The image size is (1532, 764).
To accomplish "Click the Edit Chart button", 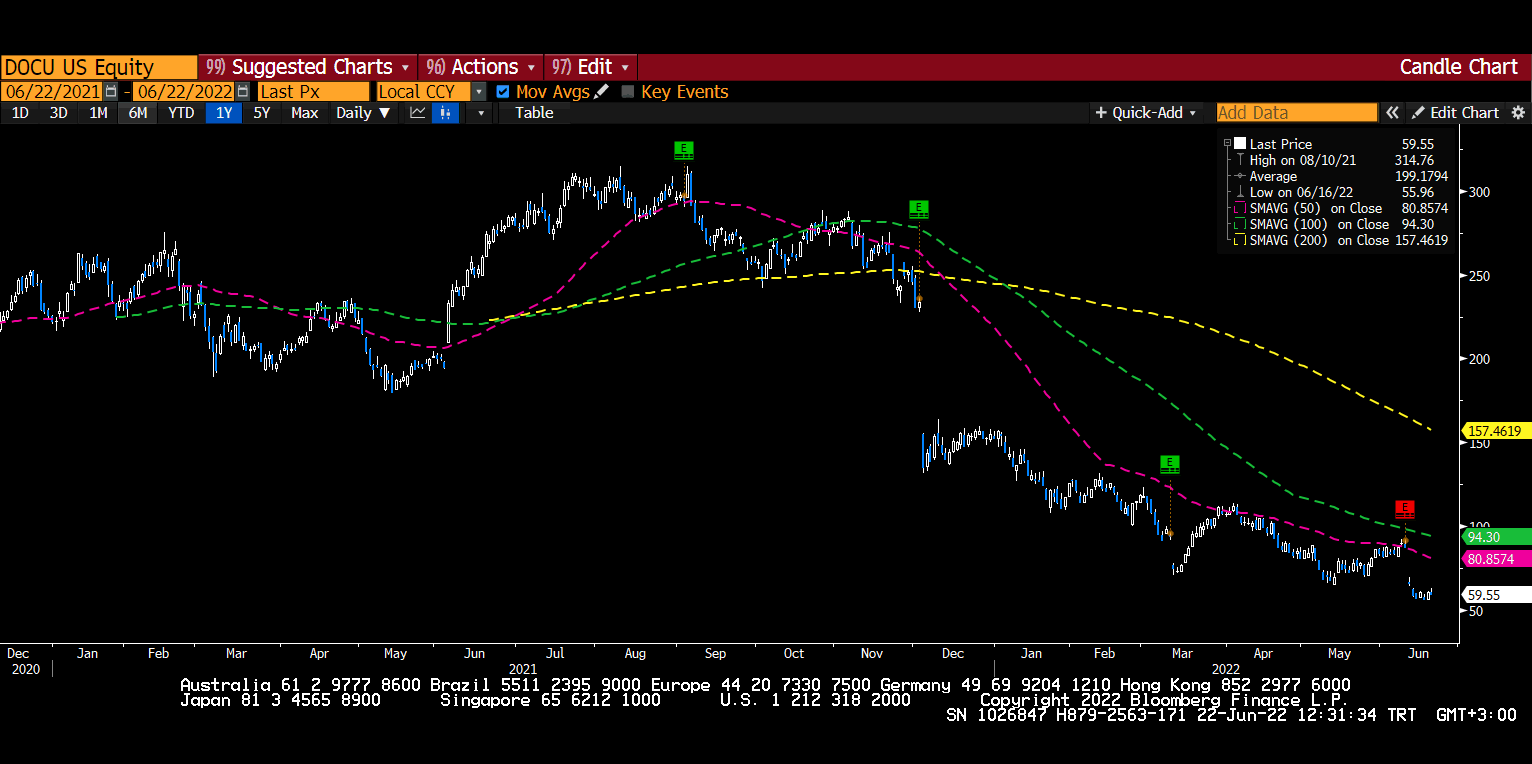I will click(x=1455, y=113).
